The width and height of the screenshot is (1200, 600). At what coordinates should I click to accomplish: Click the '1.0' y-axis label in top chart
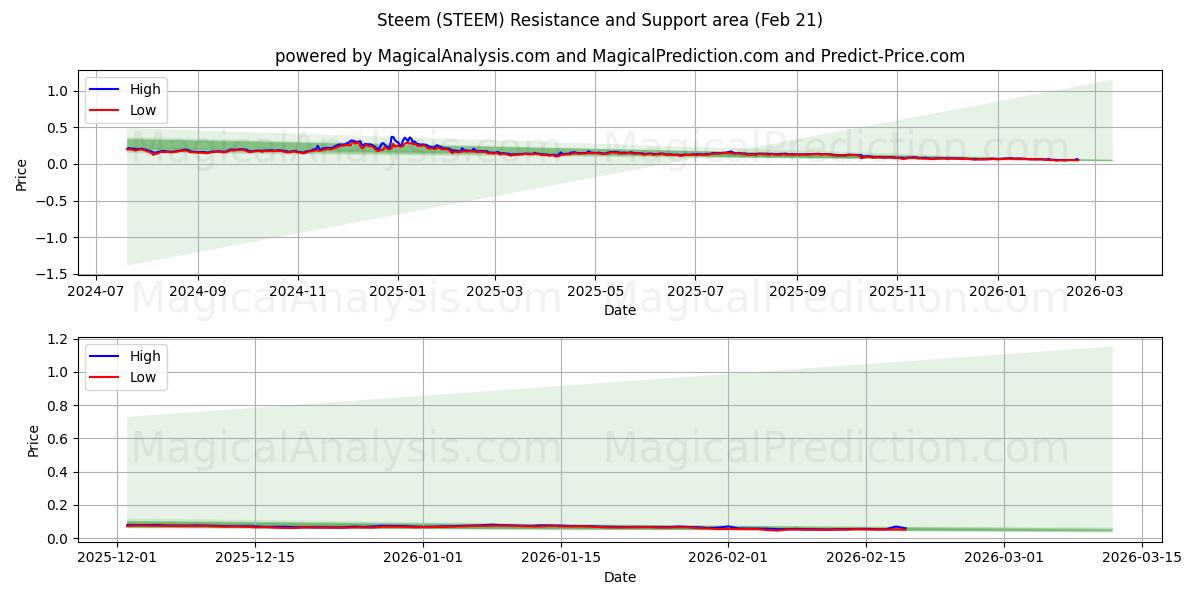tap(59, 91)
